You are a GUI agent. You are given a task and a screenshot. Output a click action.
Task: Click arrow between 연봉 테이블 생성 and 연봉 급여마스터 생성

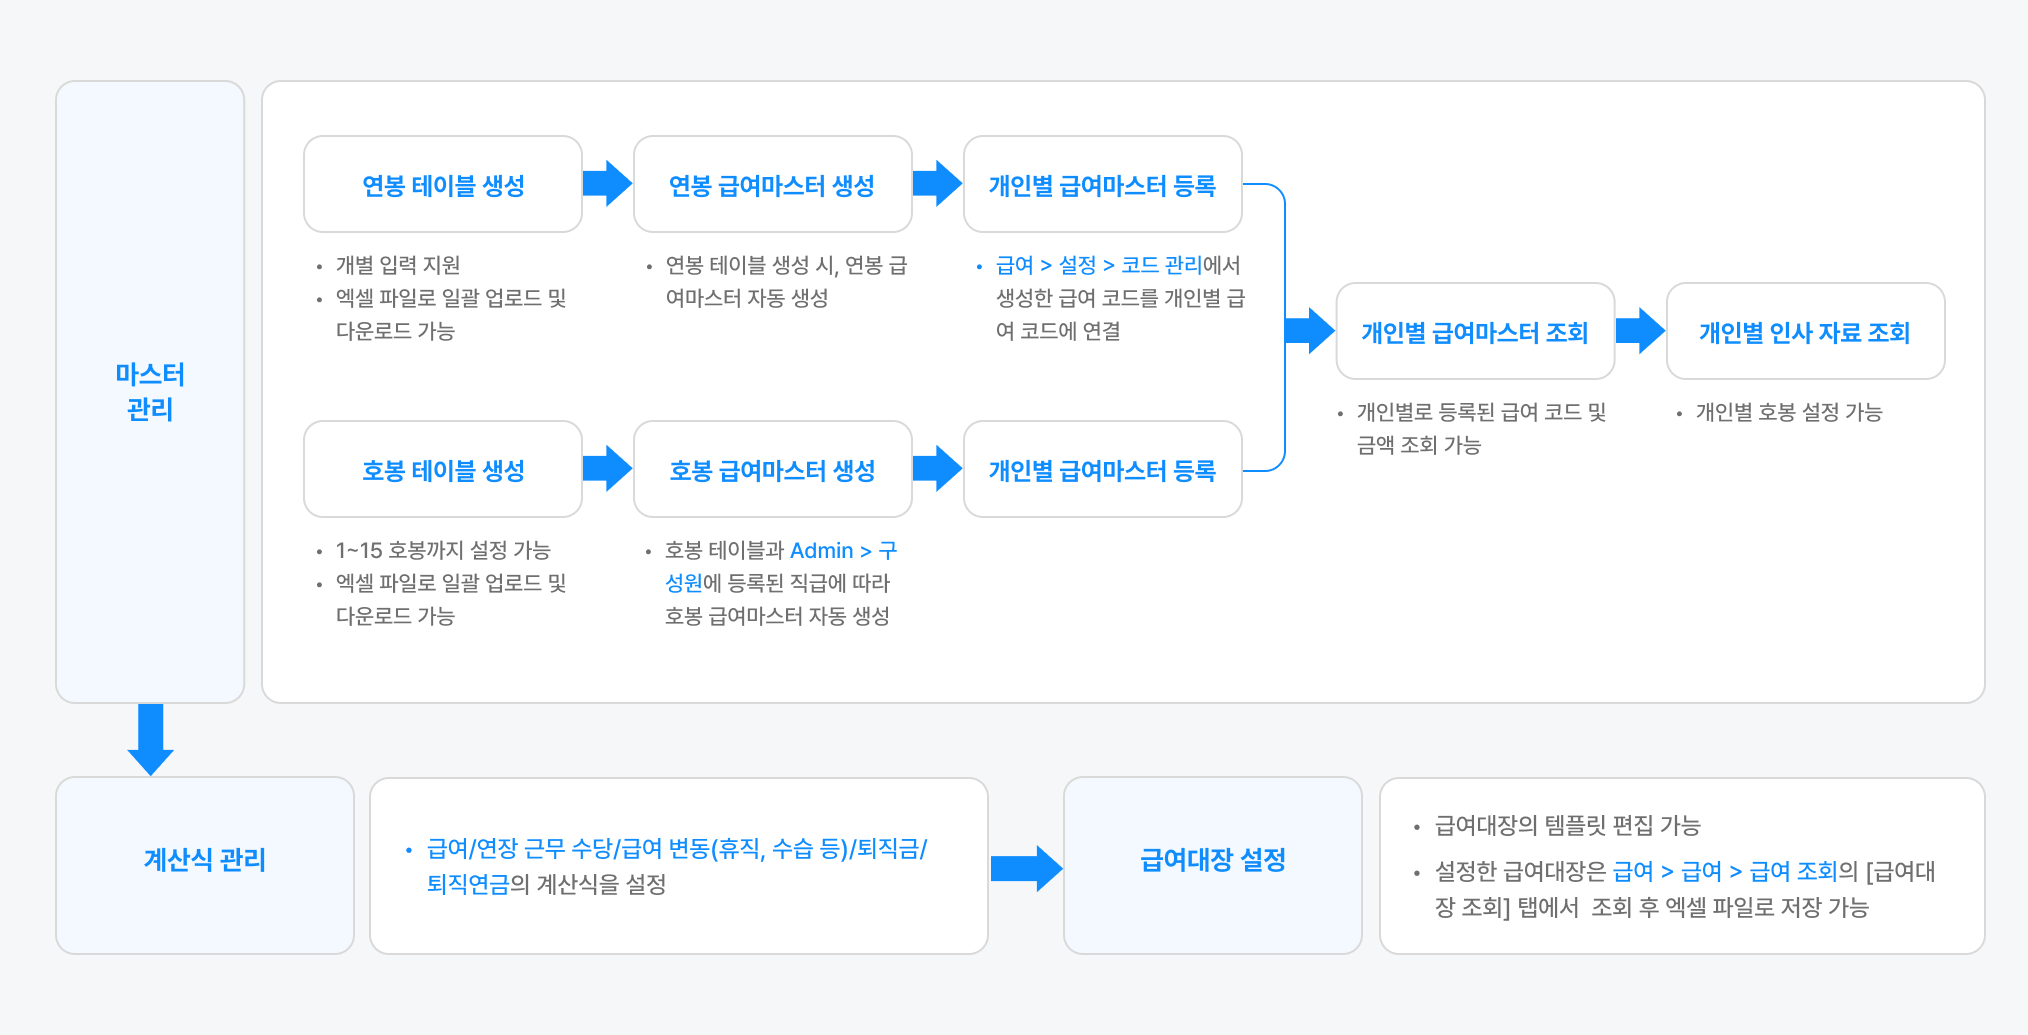tap(607, 184)
